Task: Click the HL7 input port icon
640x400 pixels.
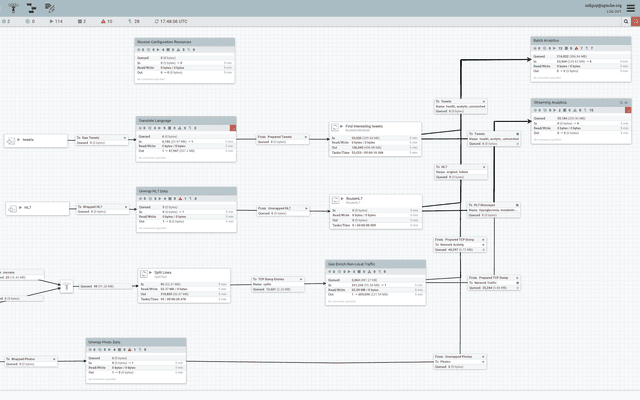Action: point(12,209)
